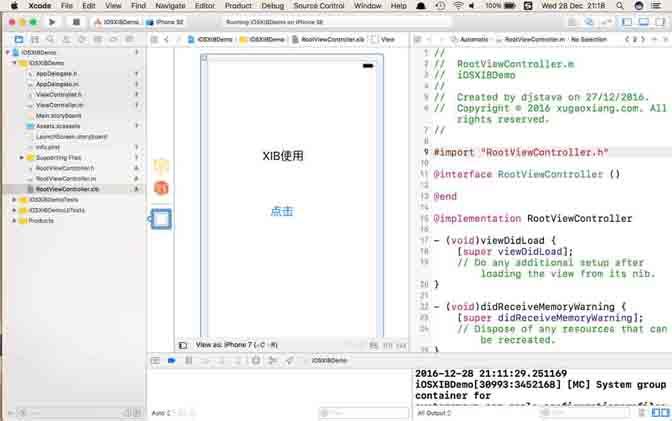This screenshot has width=672, height=421.
Task: Expand the Products folder
Action: [13, 220]
